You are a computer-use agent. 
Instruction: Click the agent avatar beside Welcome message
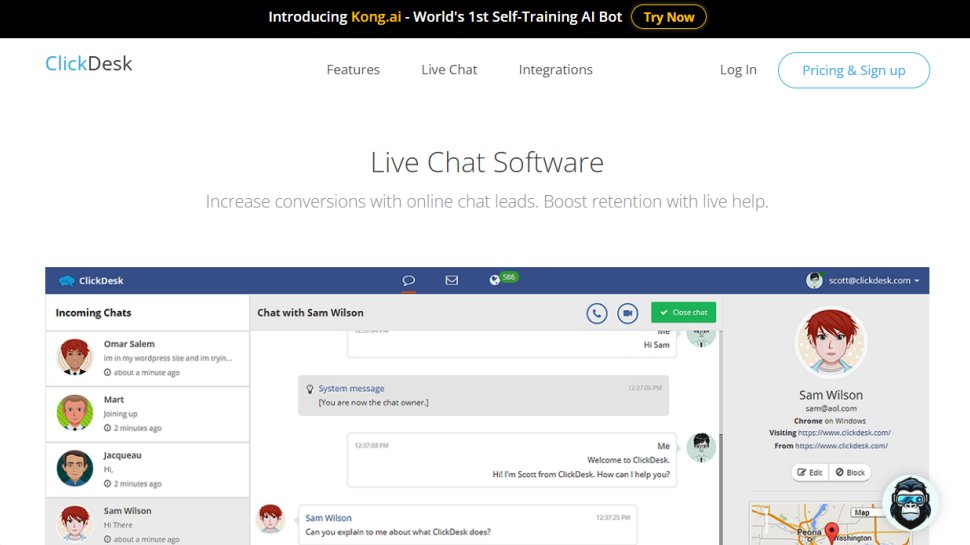[701, 447]
